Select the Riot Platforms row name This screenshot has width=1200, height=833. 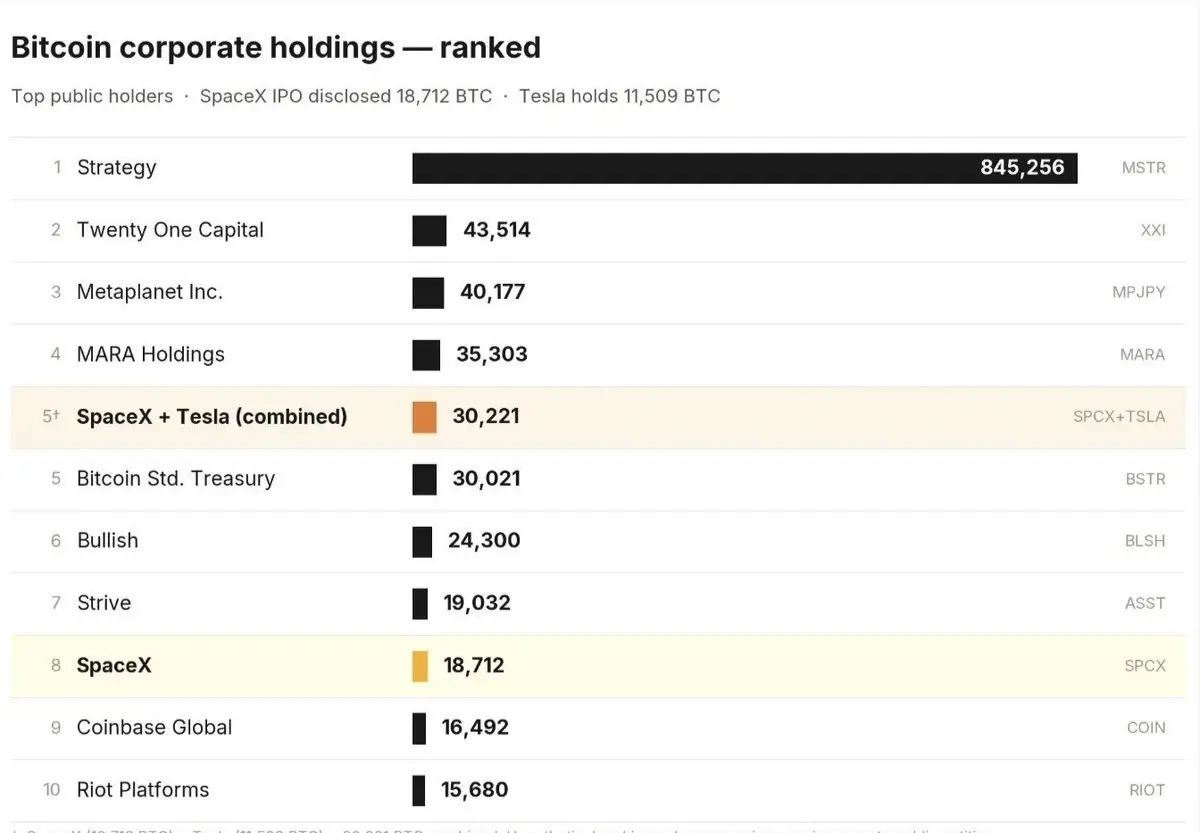(143, 790)
